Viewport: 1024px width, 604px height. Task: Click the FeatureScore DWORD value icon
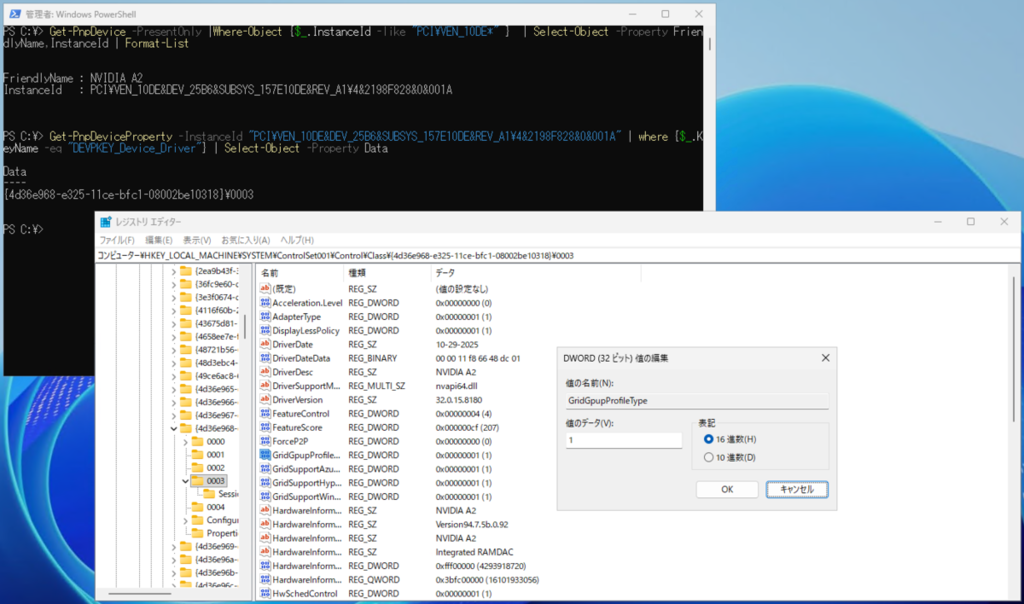pos(265,427)
